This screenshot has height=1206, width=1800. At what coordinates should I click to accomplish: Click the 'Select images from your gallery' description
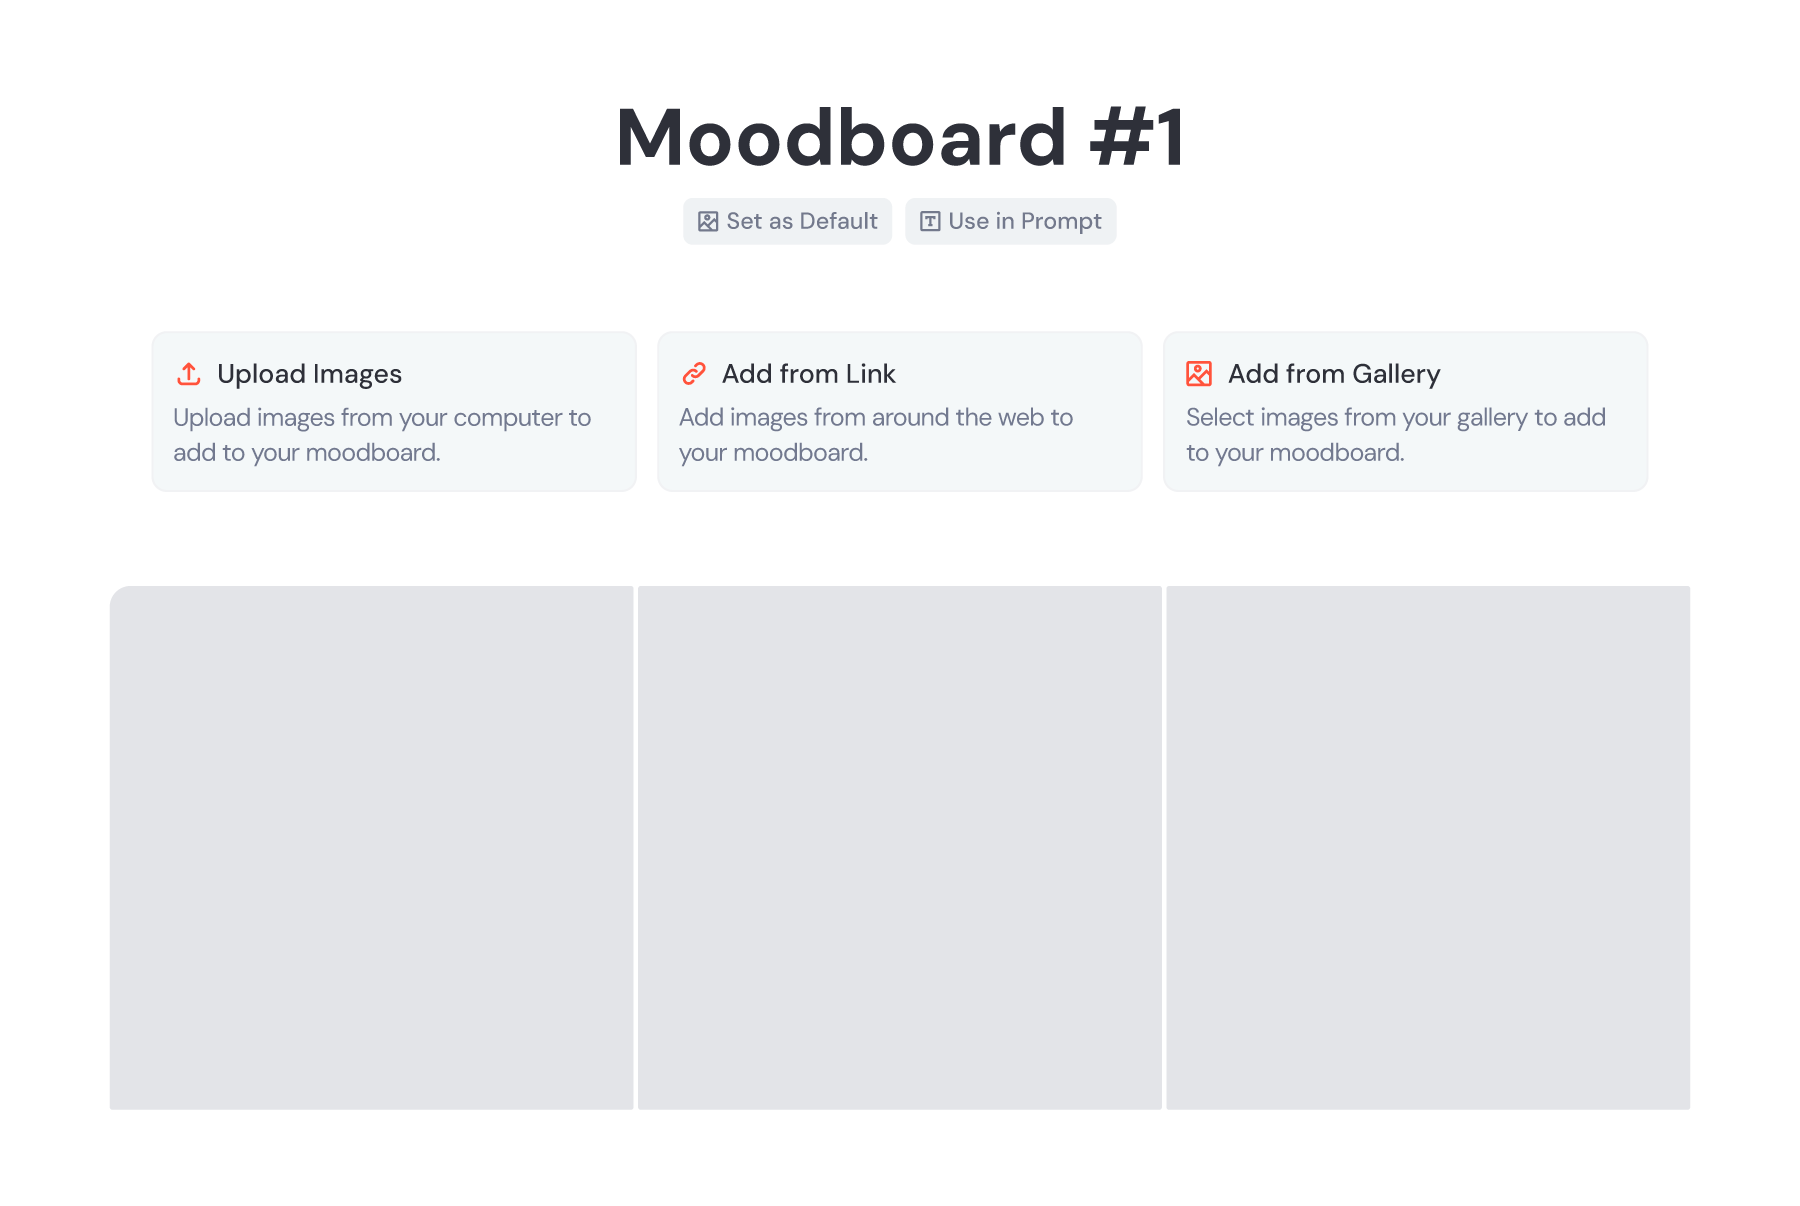1396,435
